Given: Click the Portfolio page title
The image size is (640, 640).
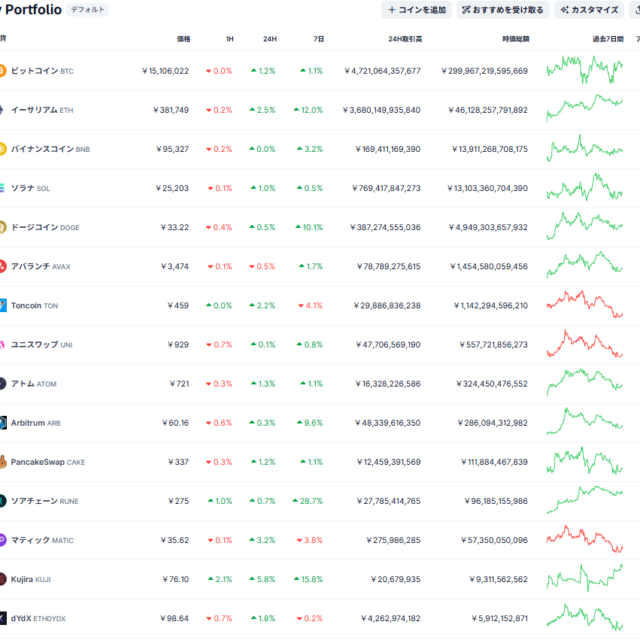Looking at the screenshot, I should [x=33, y=9].
